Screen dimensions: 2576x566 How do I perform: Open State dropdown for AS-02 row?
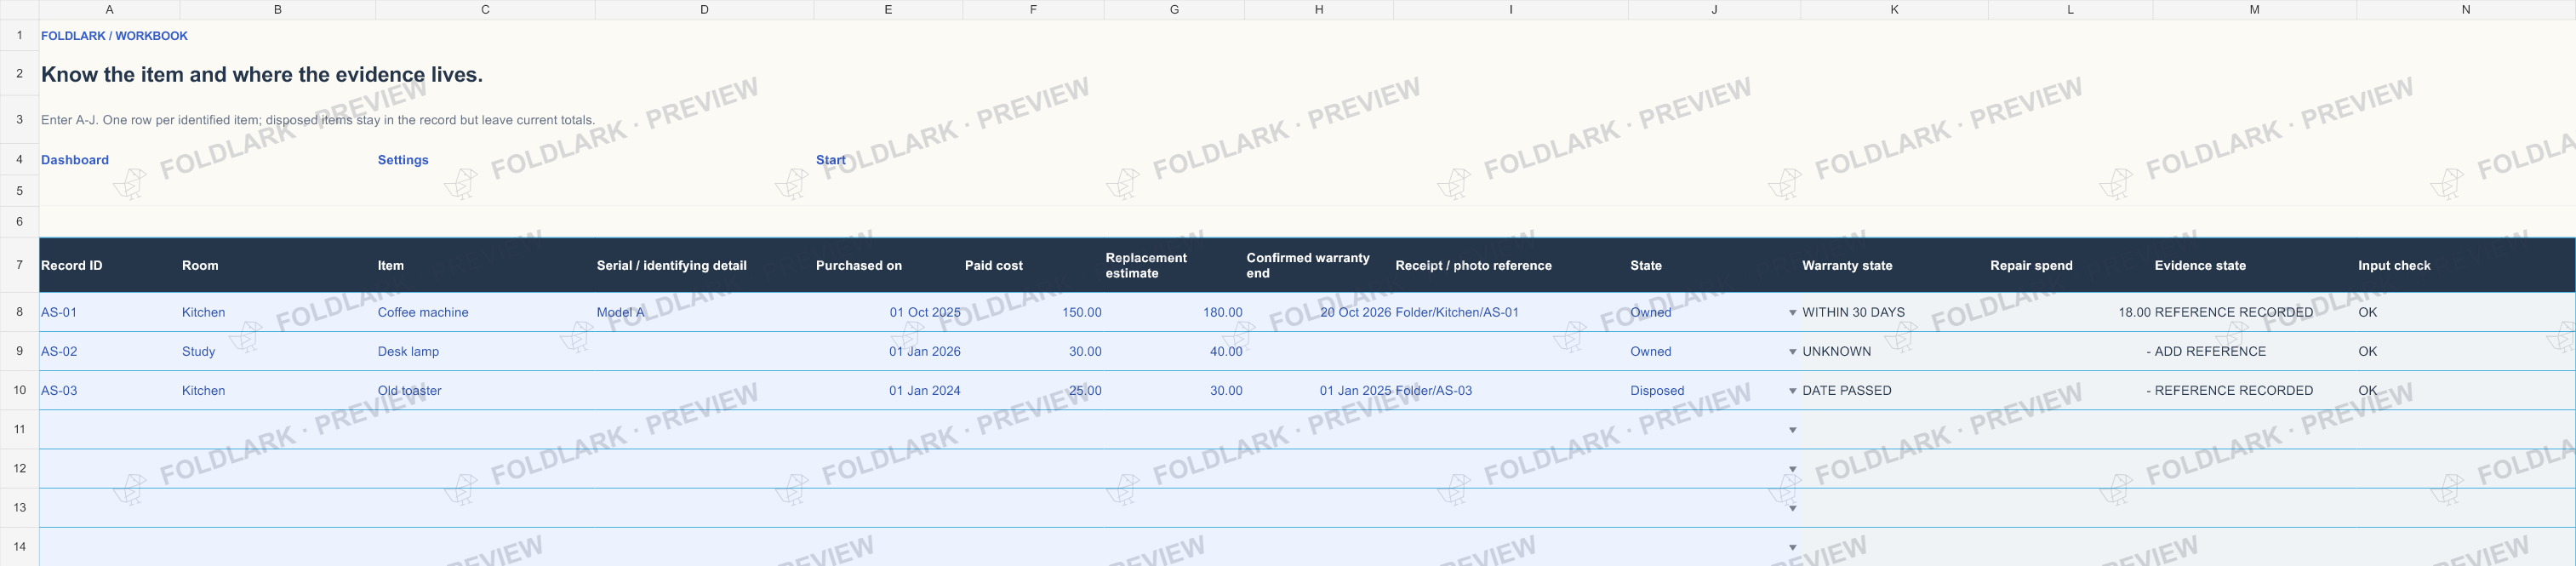tap(1792, 352)
